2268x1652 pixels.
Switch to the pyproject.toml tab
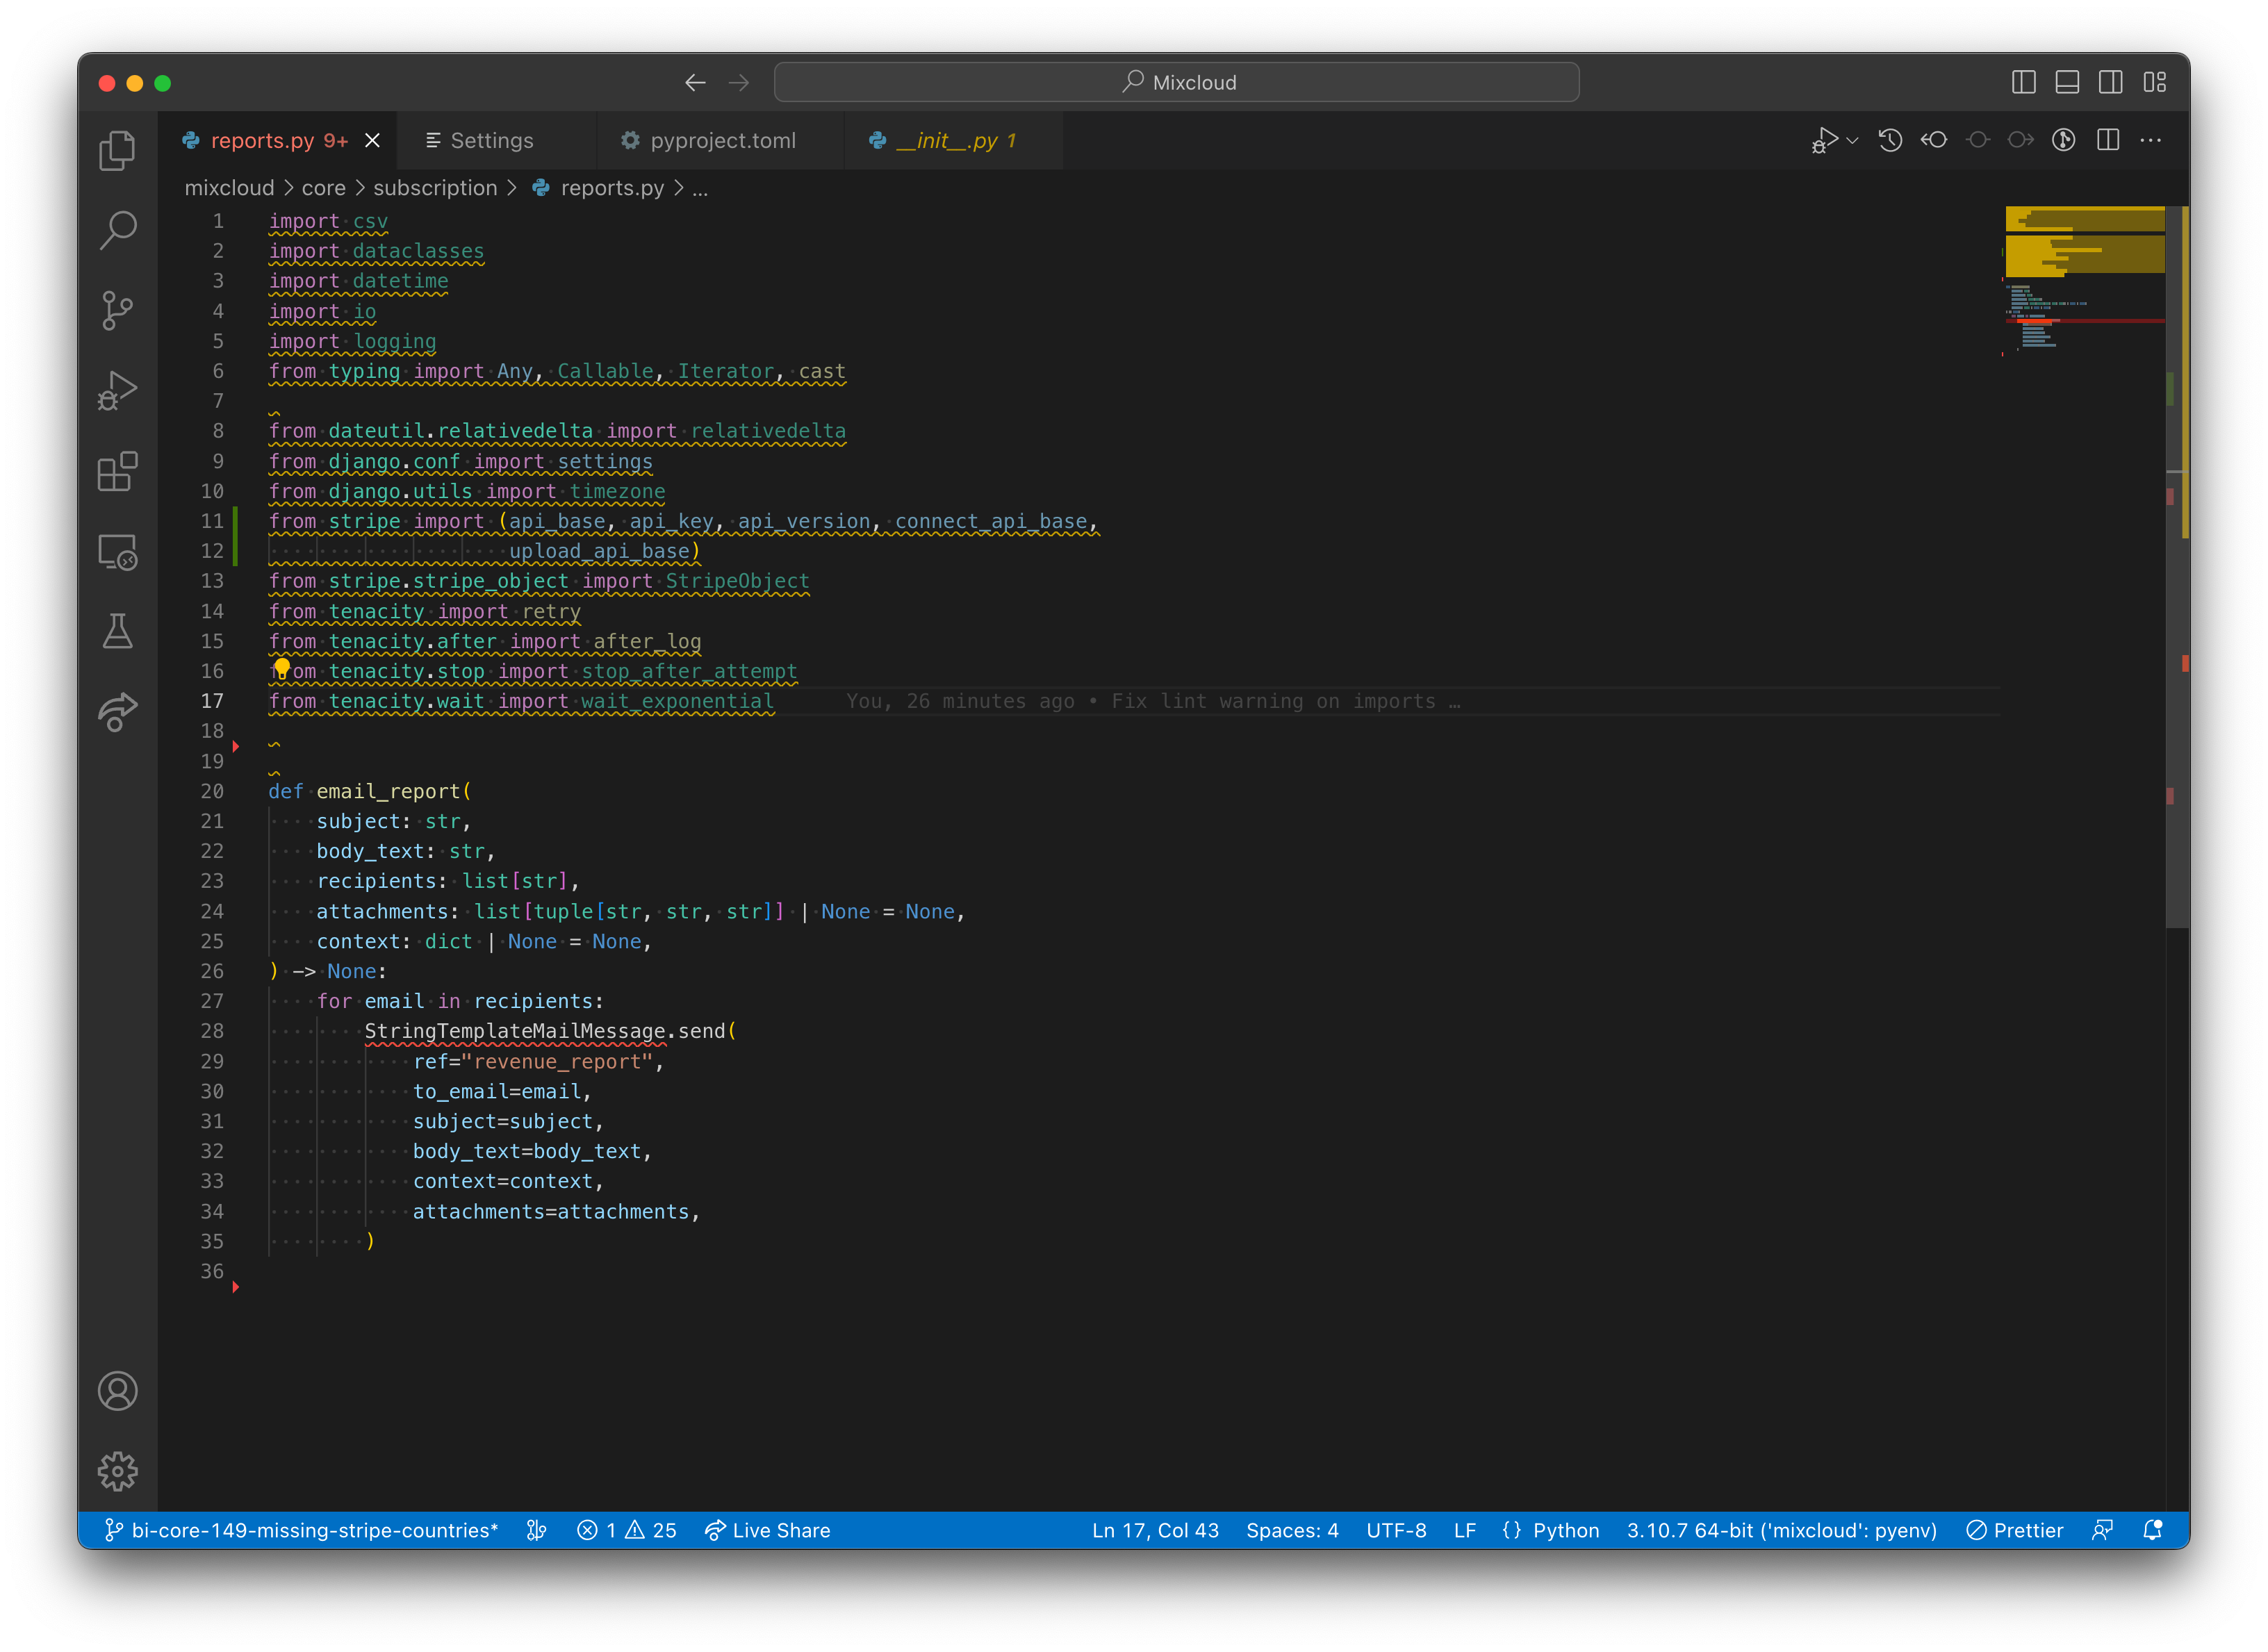[x=722, y=141]
